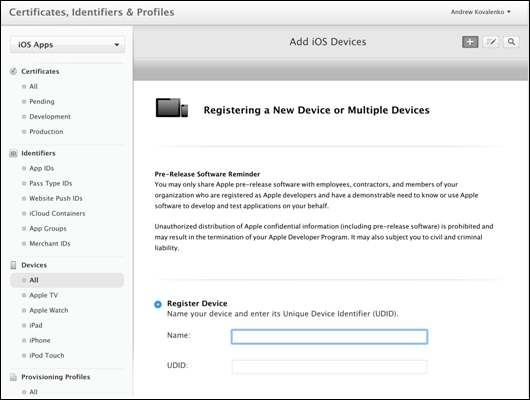The width and height of the screenshot is (530, 400).
Task: Open Production certificates
Action: 46,132
